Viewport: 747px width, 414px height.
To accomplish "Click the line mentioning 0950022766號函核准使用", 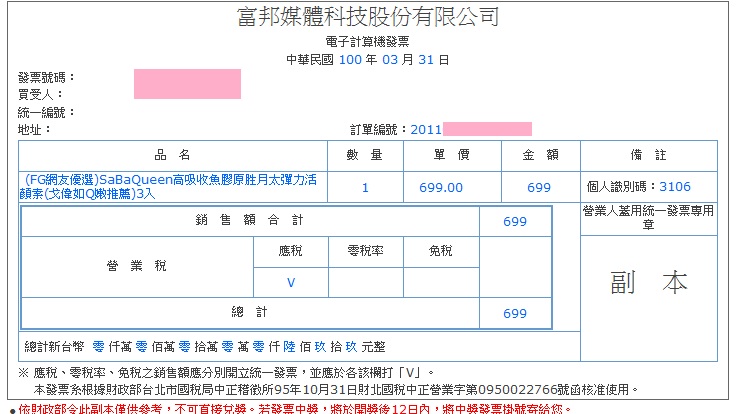I will point(335,390).
